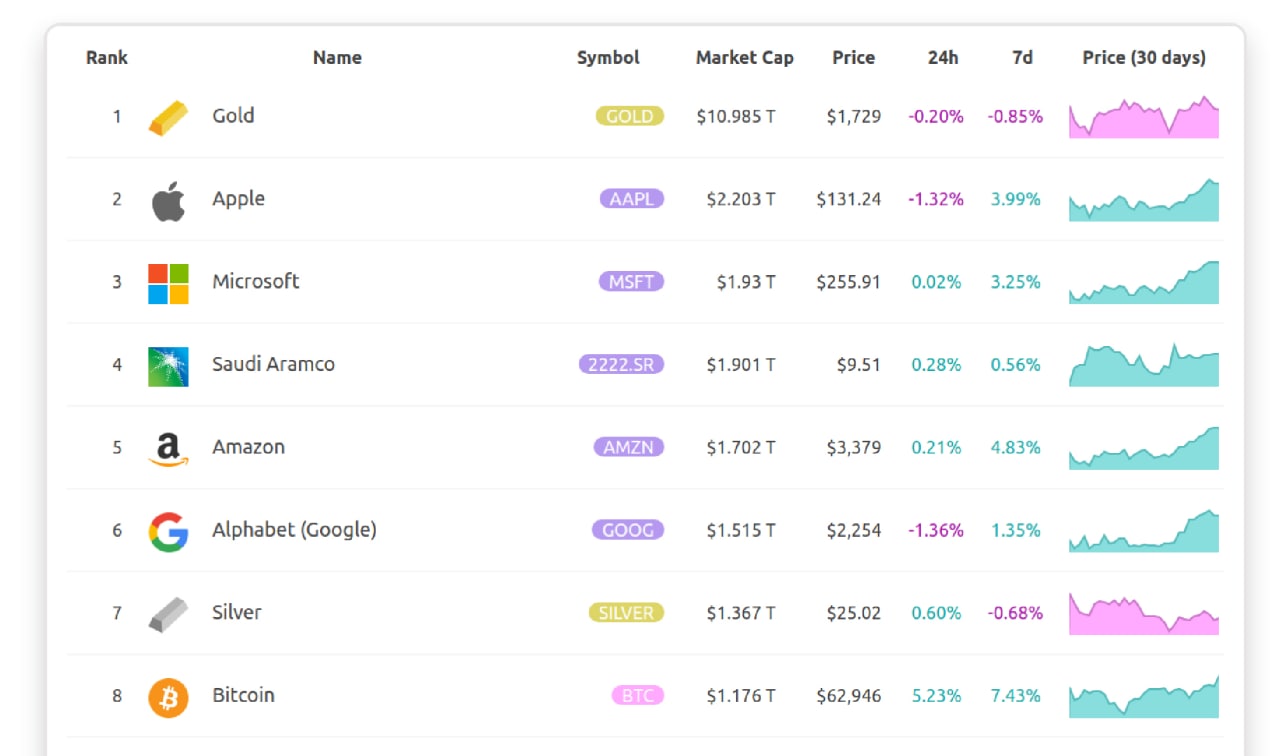Click Bitcoin market cap $1.176 T
The image size is (1280, 756).
coord(741,697)
